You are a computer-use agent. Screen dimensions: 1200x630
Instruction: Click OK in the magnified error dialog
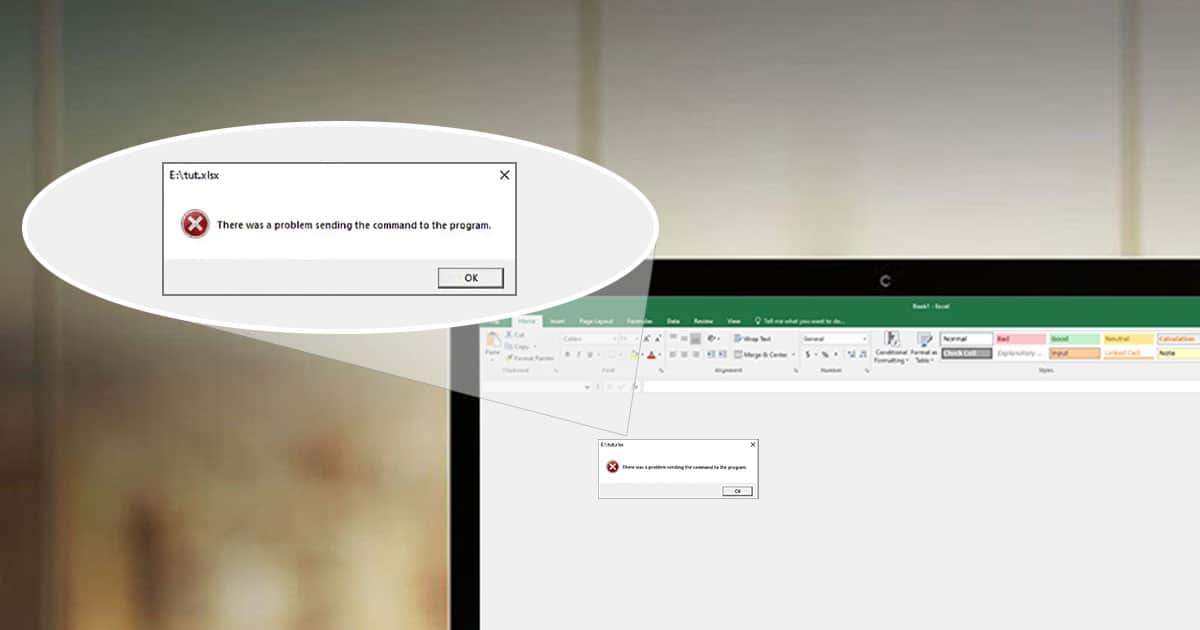click(471, 278)
